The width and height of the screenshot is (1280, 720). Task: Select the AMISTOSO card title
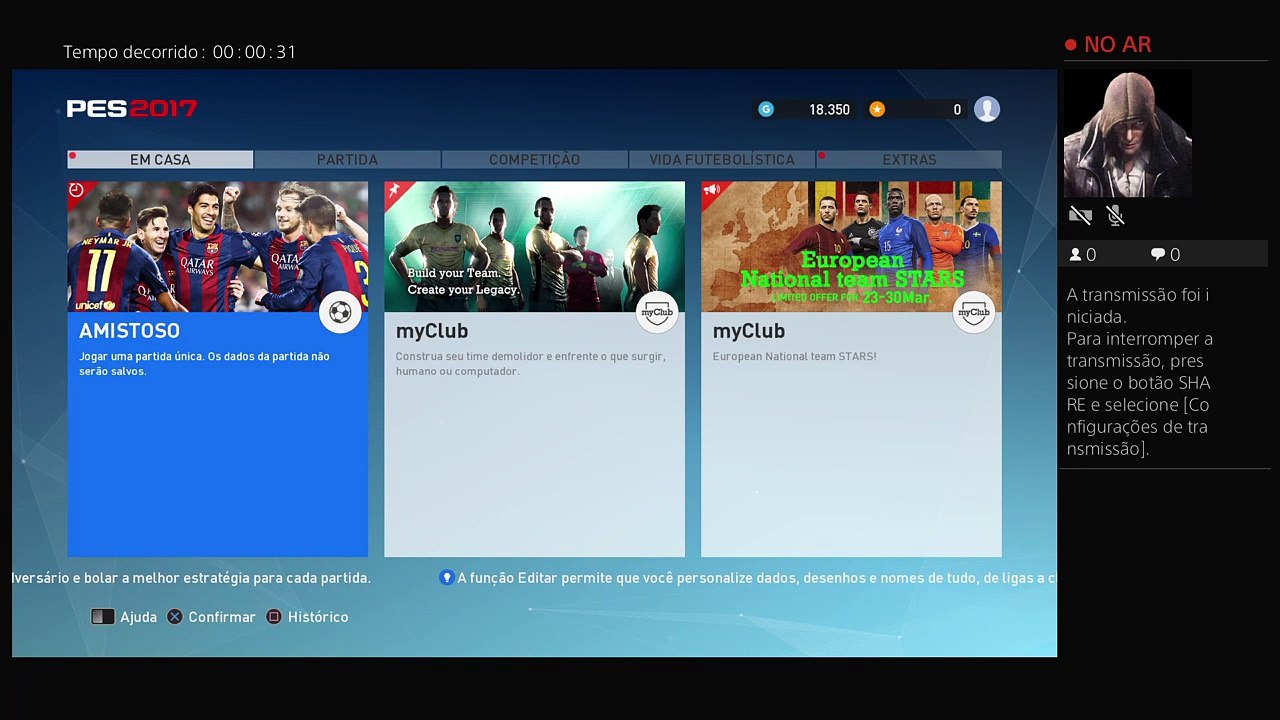point(129,331)
